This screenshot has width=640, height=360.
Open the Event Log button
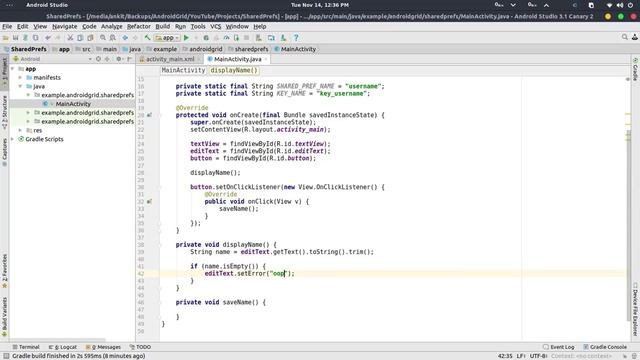[559, 347]
